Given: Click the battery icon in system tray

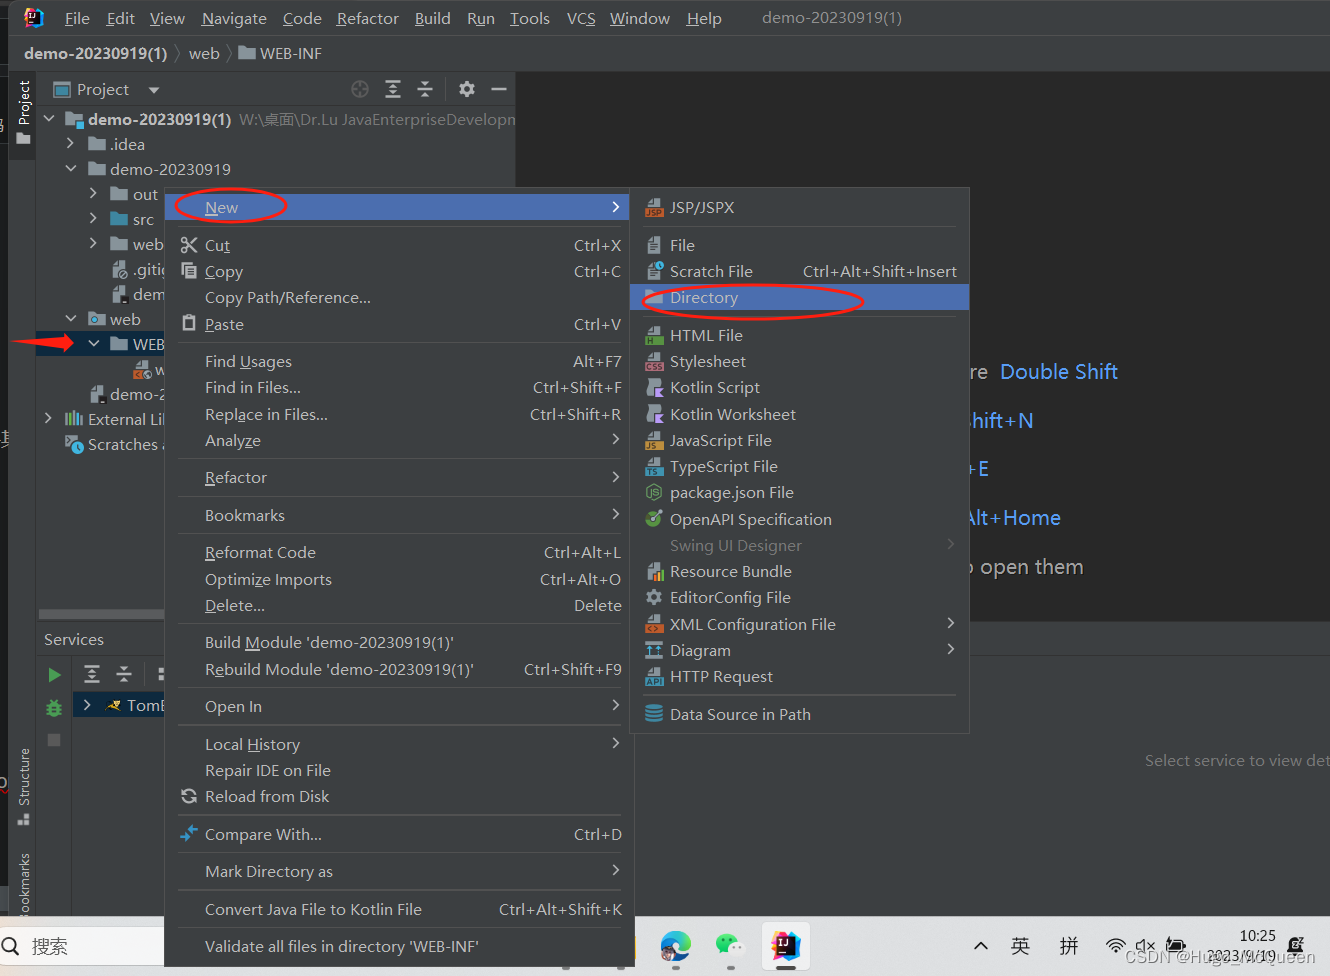Looking at the screenshot, I should 1176,945.
